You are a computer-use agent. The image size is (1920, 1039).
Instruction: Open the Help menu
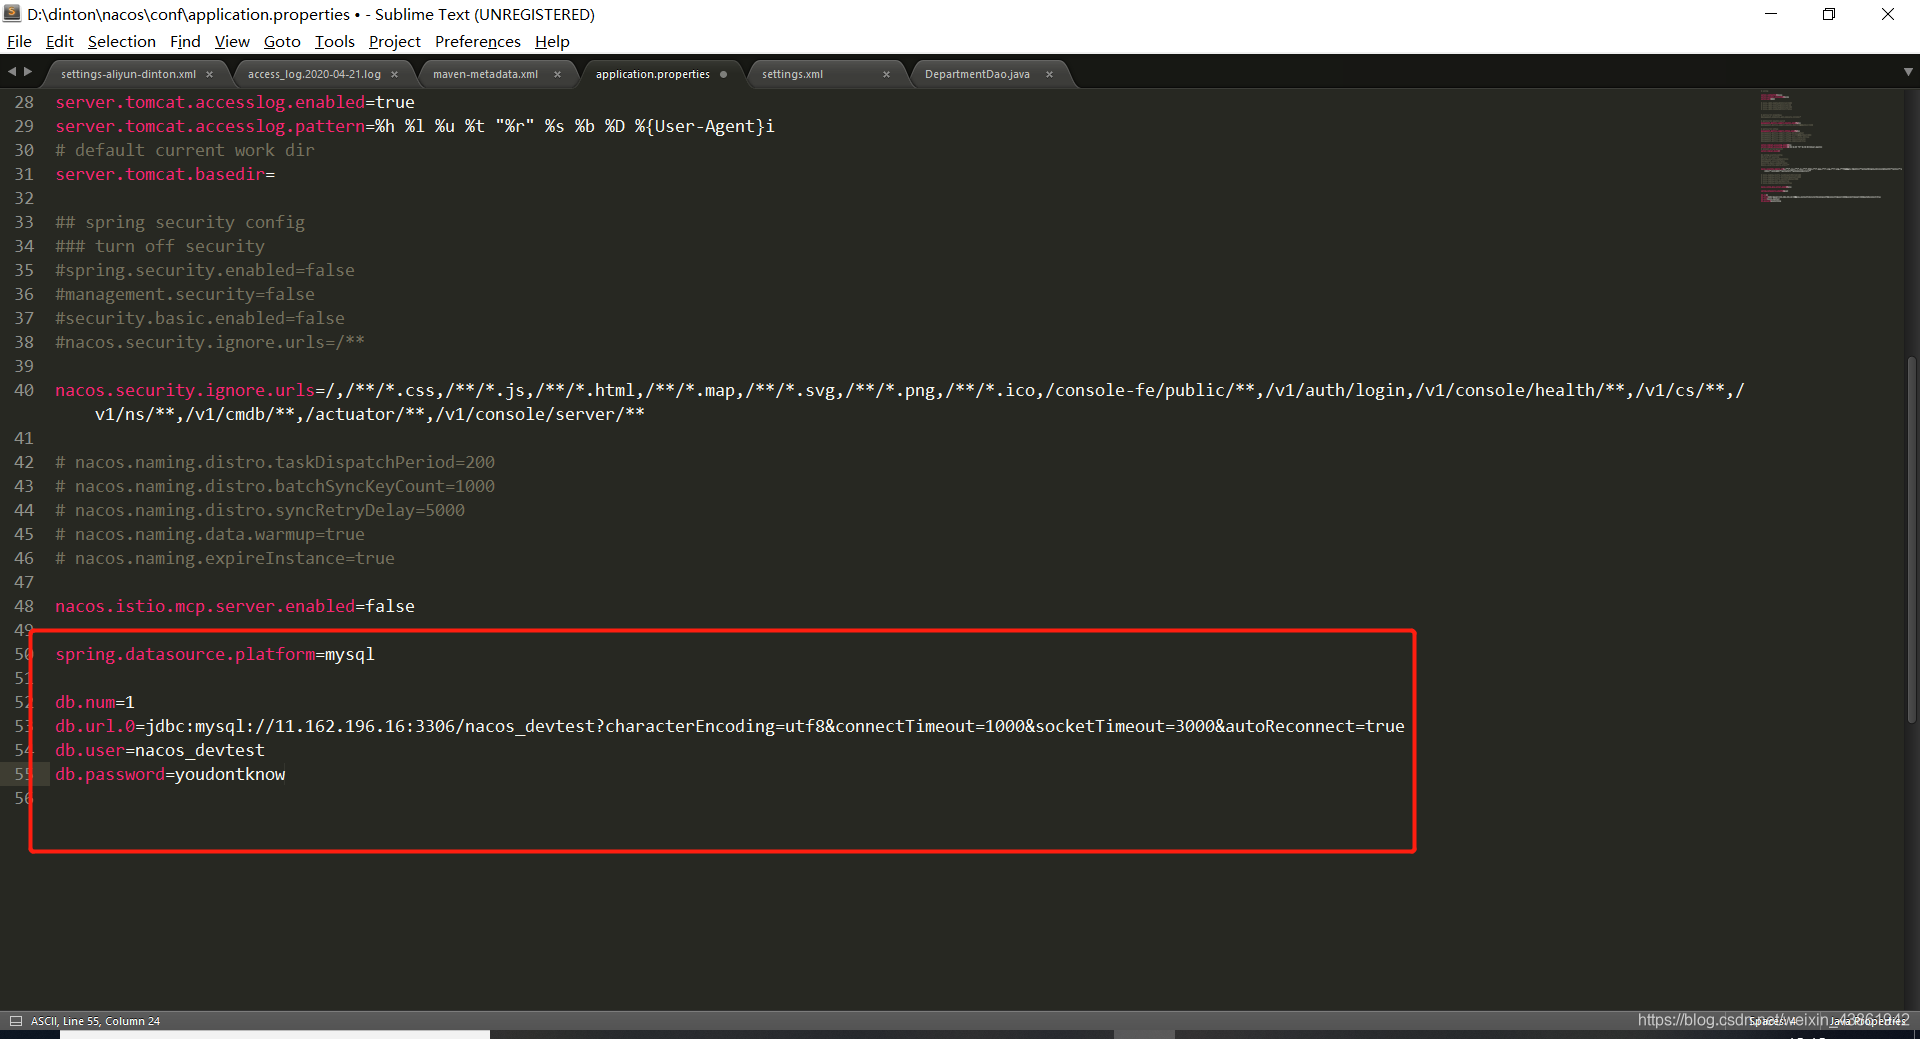552,41
